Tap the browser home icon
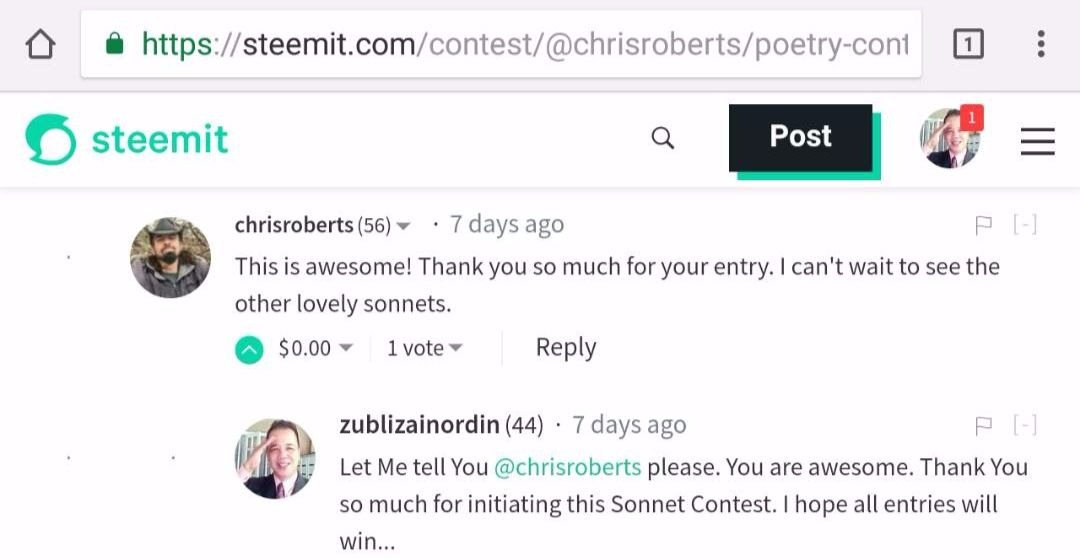The height and width of the screenshot is (559, 1080). pos(40,45)
